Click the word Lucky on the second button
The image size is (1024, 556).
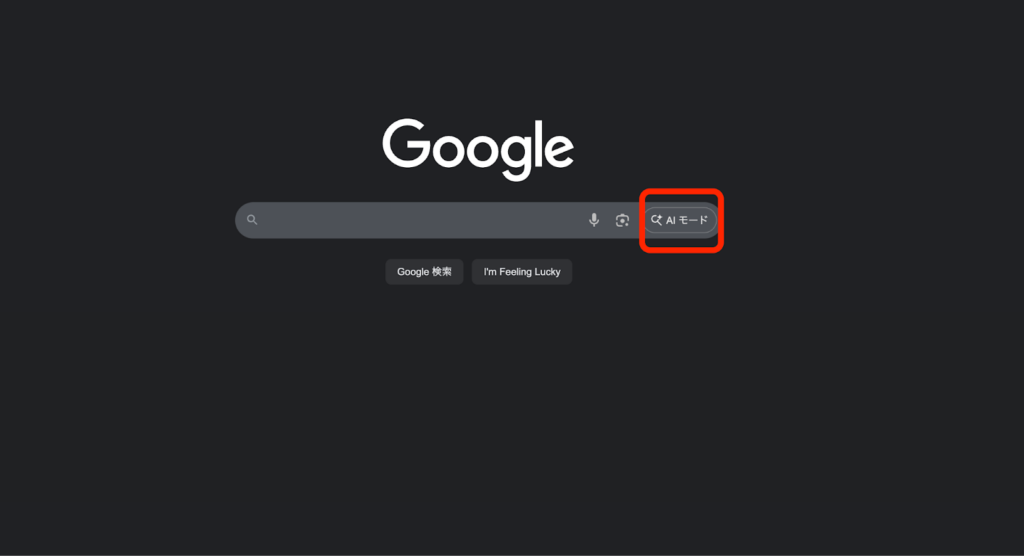[547, 272]
